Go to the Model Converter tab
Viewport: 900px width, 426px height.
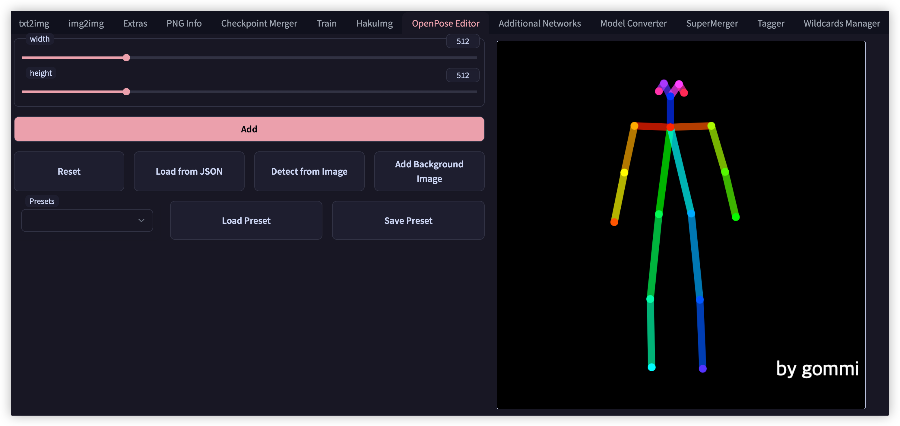click(x=633, y=24)
